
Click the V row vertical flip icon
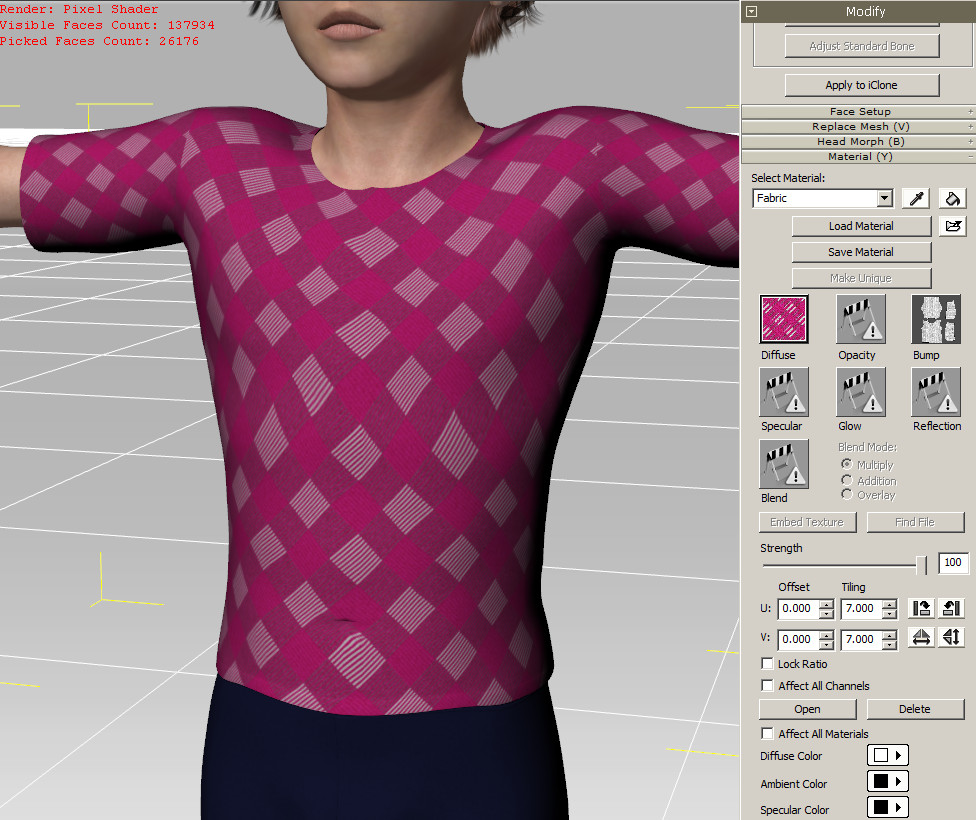(x=952, y=637)
